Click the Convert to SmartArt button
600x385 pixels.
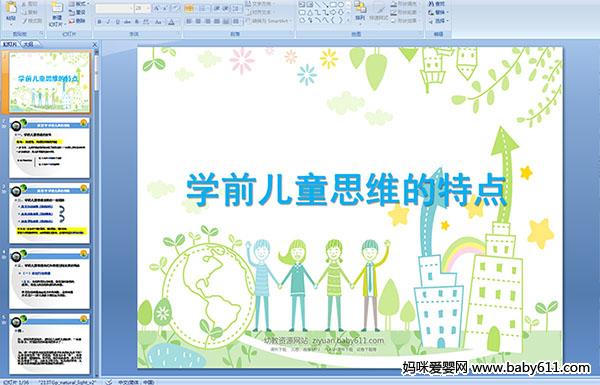269,21
